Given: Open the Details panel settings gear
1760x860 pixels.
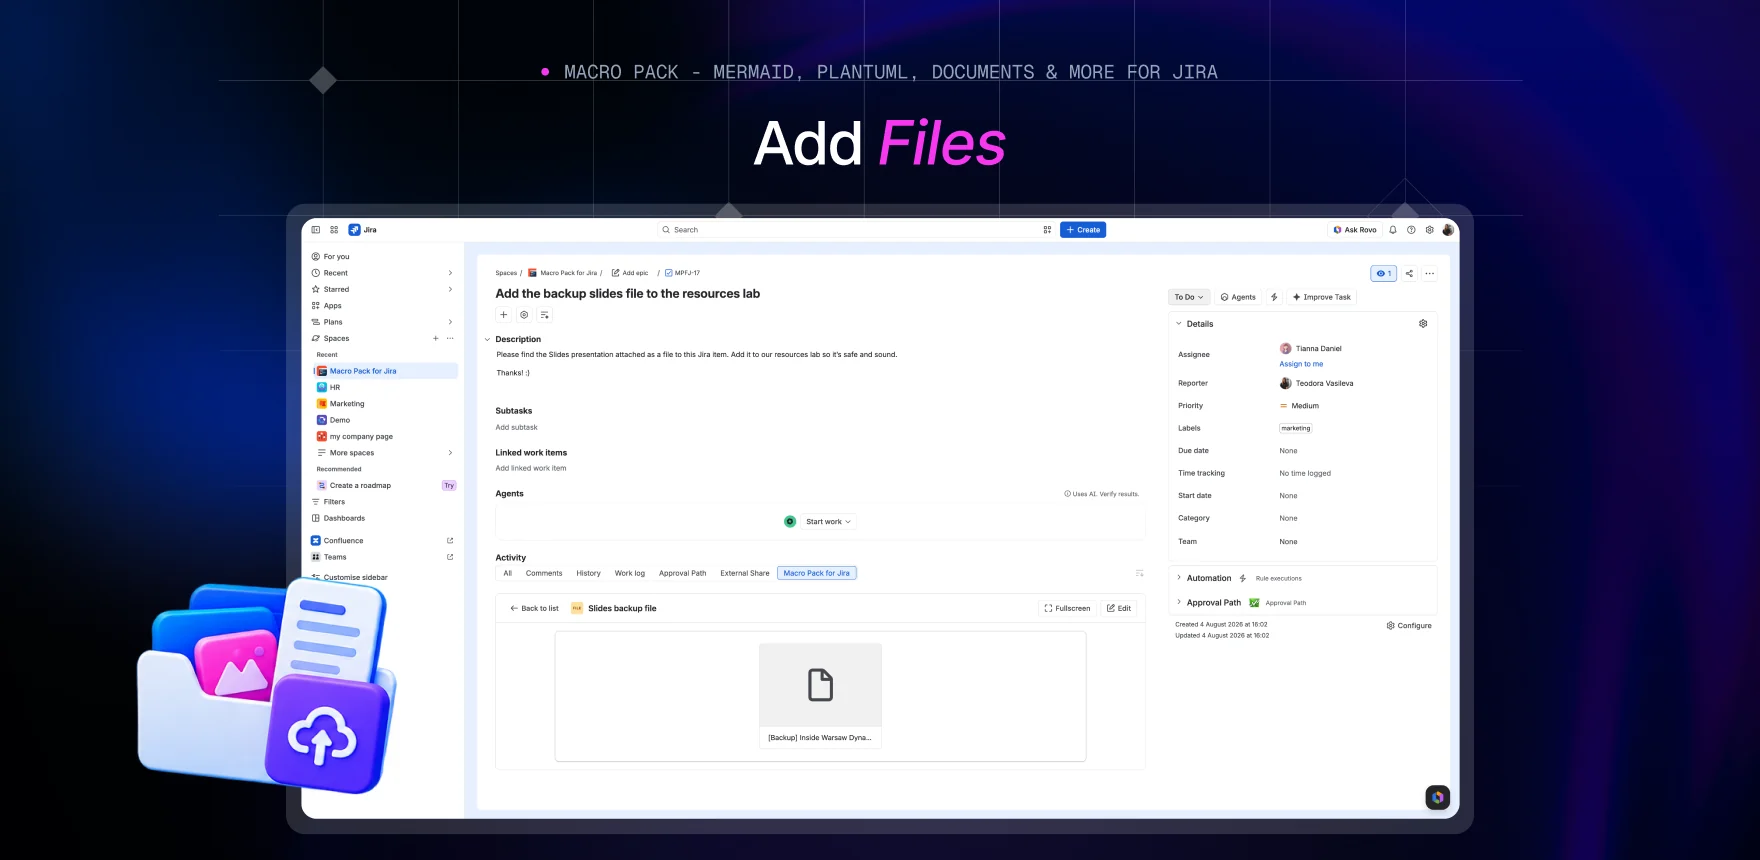Looking at the screenshot, I should point(1423,324).
